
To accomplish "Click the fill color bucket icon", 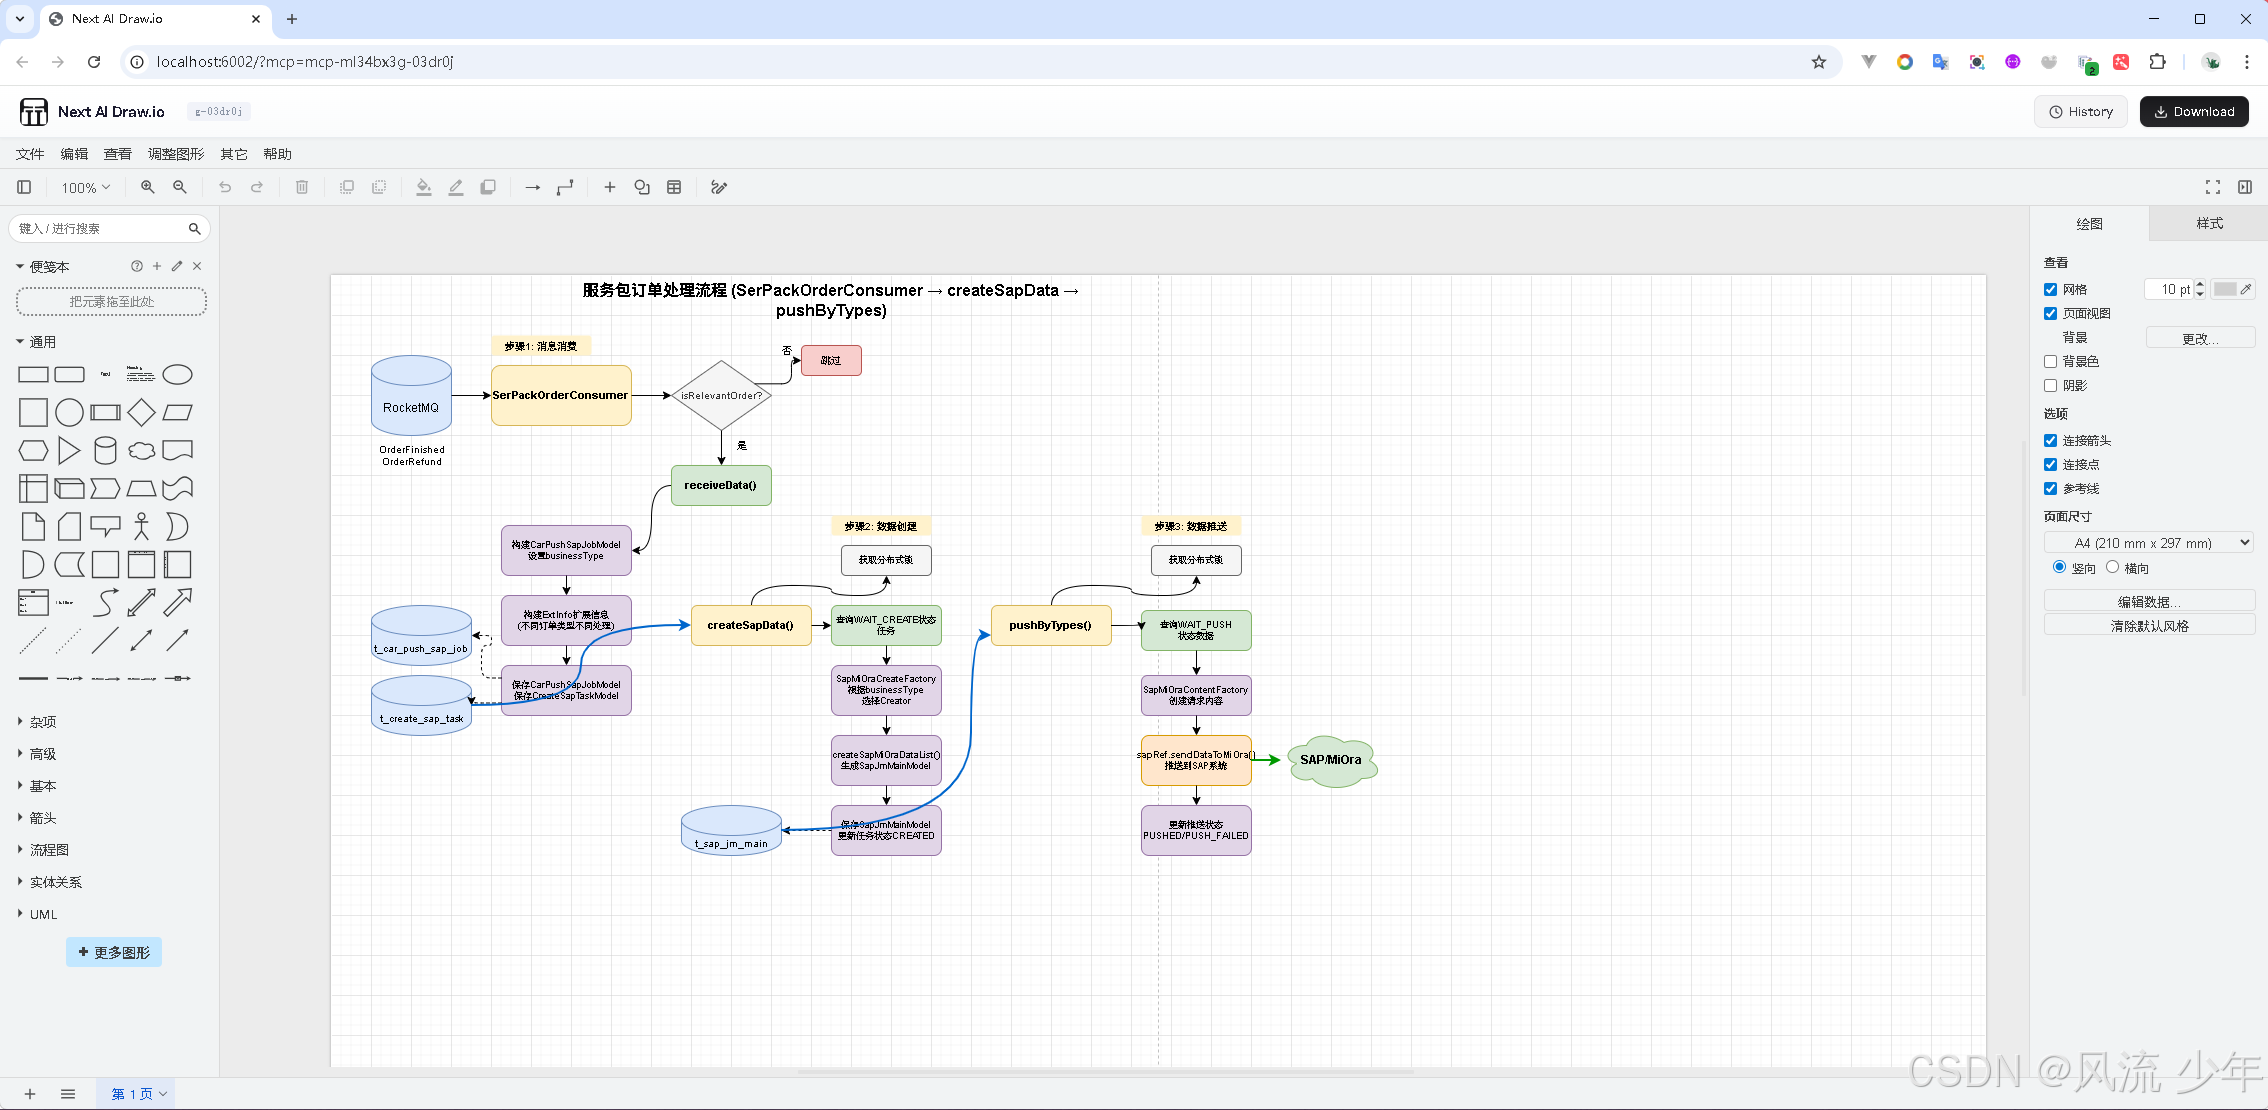I will pos(424,187).
